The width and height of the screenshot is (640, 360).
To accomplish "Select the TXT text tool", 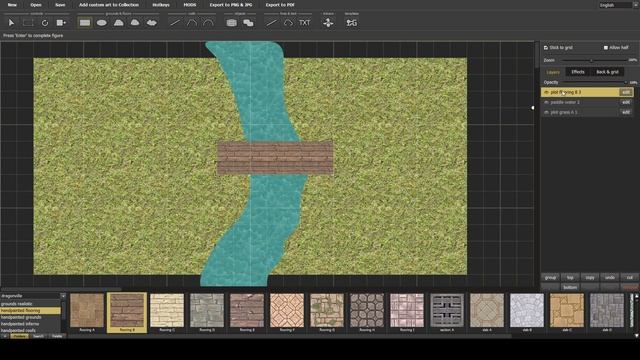I will coord(305,23).
